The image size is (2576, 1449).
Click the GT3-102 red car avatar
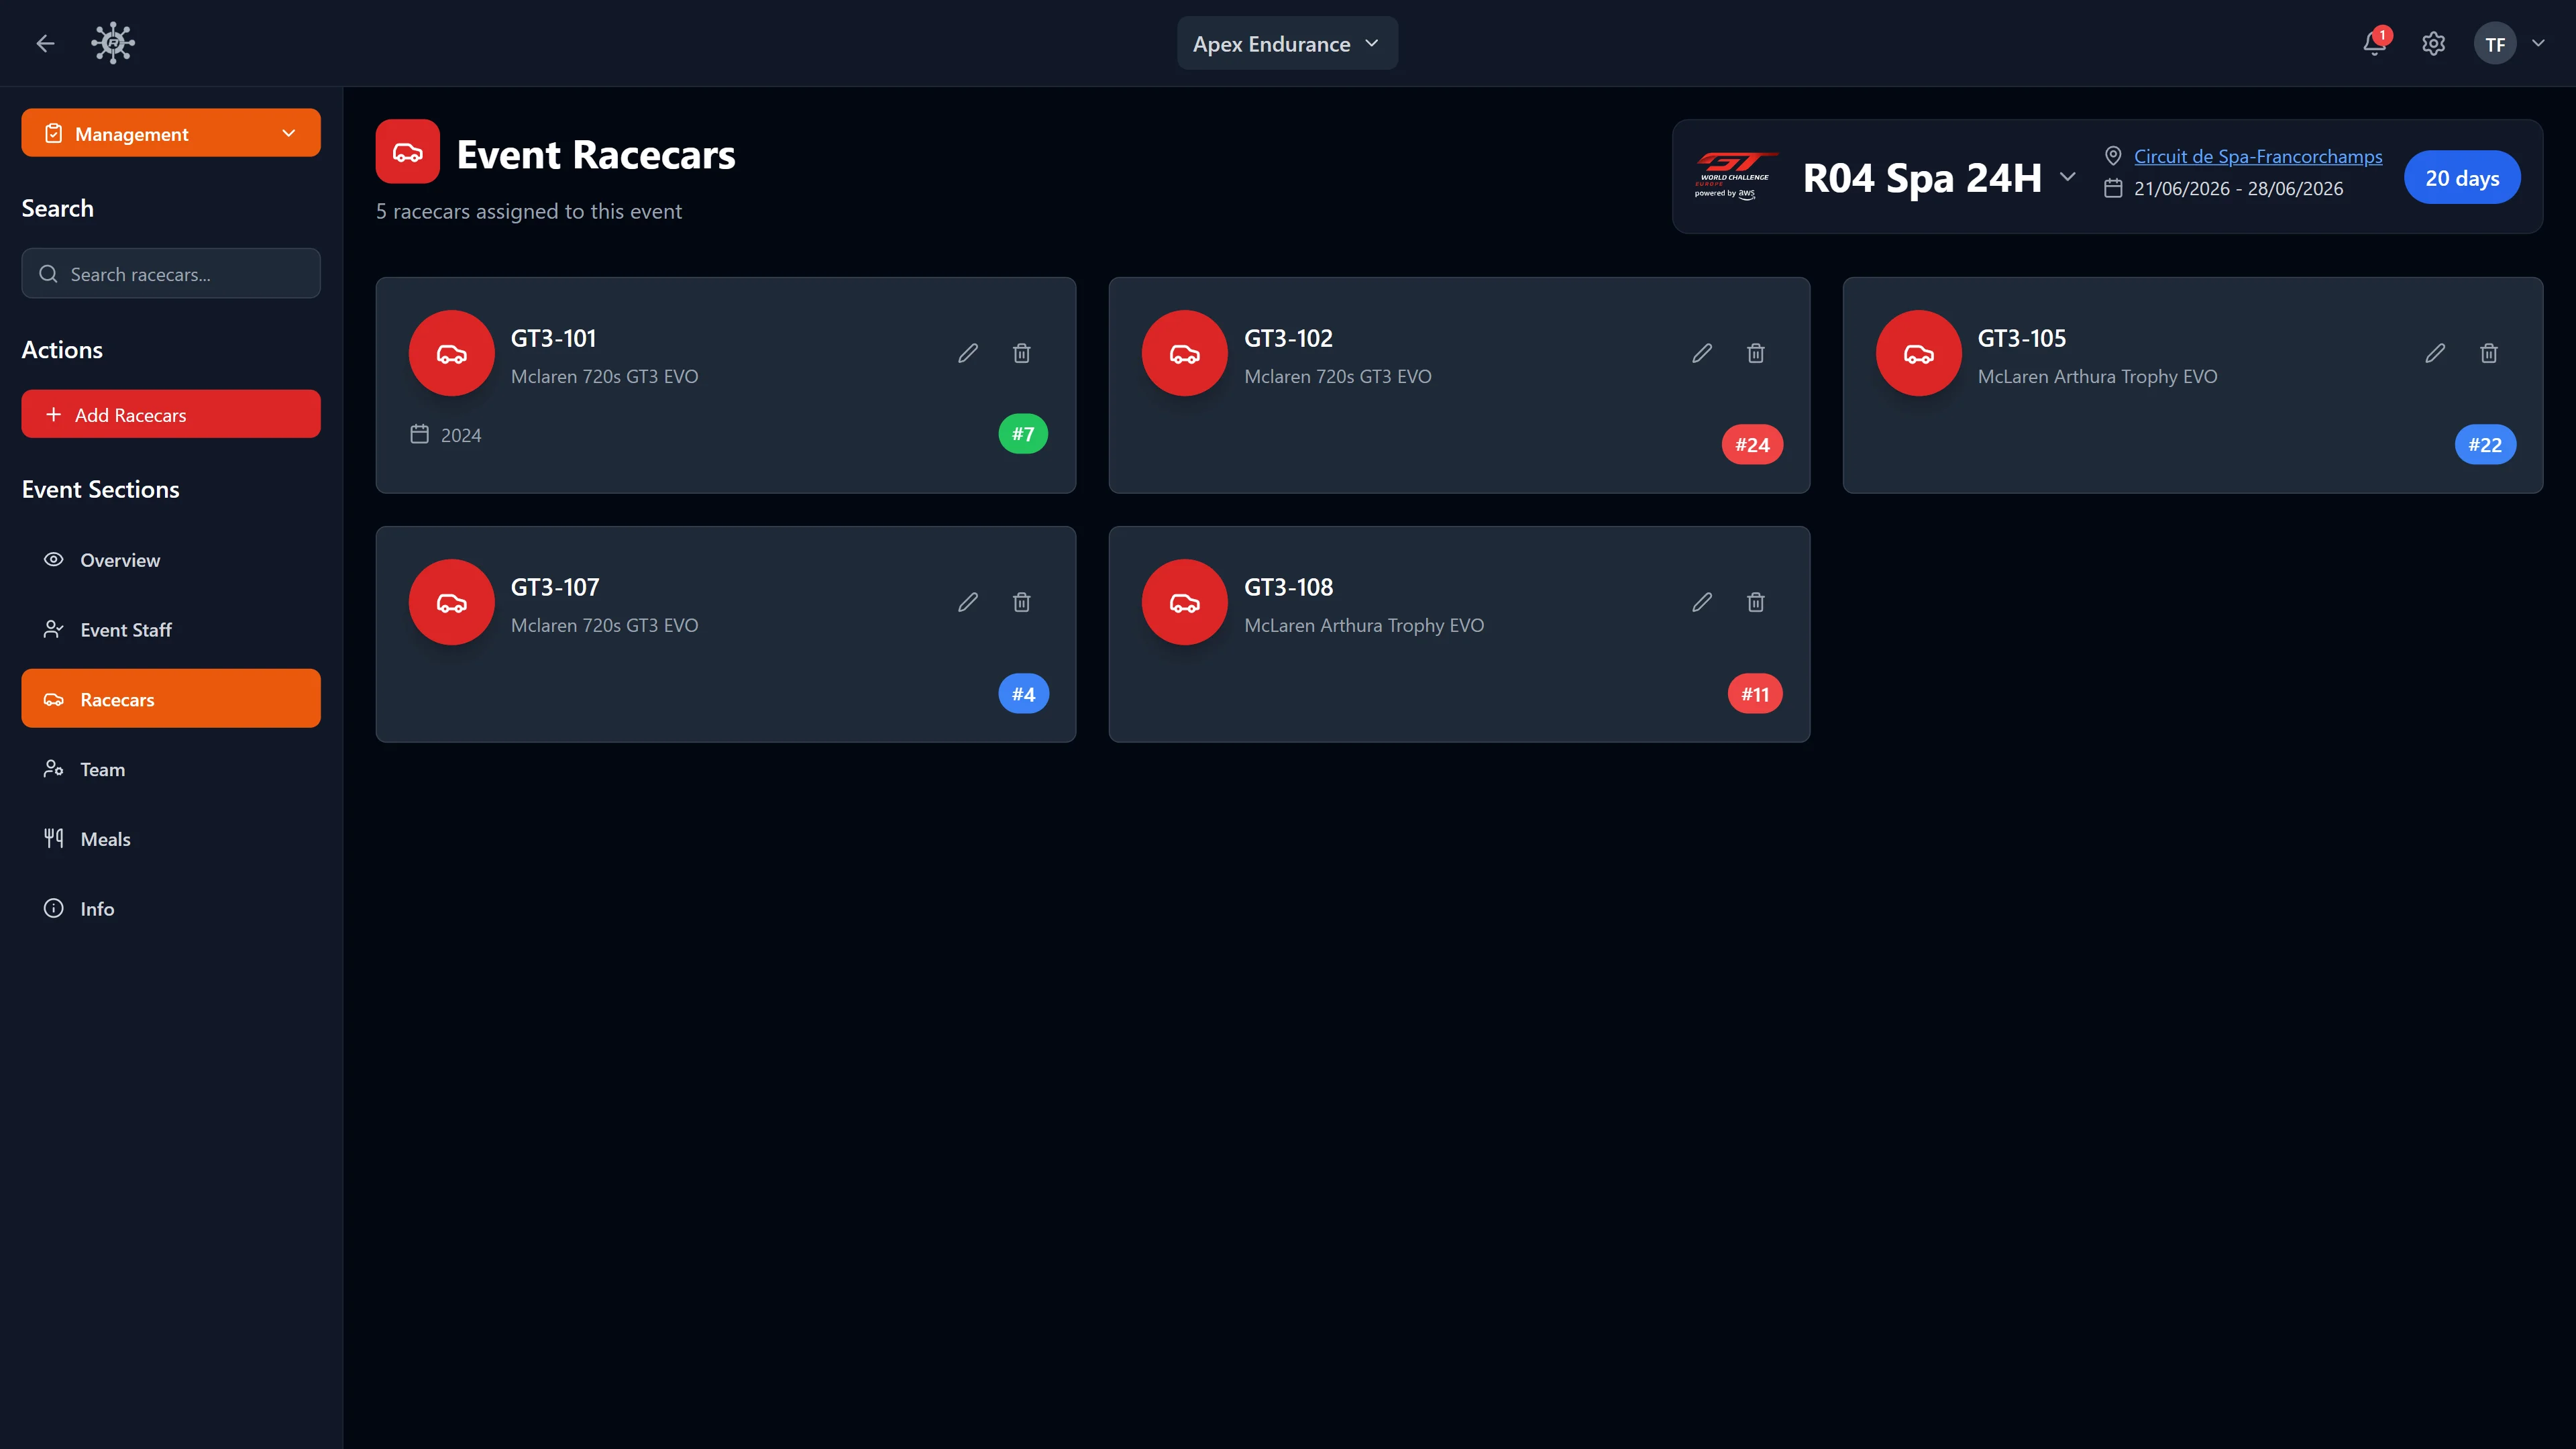[x=1184, y=353]
